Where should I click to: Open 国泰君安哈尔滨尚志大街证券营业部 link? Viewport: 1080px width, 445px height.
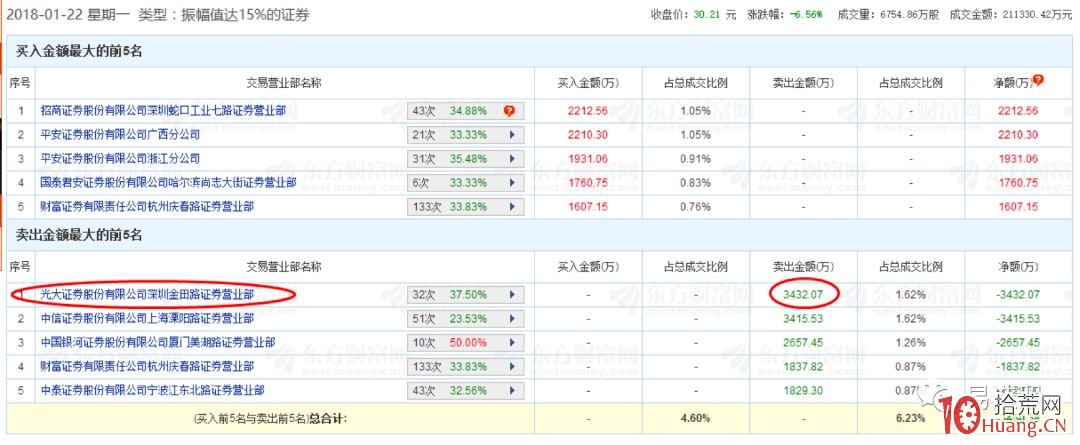pyautogui.click(x=169, y=183)
